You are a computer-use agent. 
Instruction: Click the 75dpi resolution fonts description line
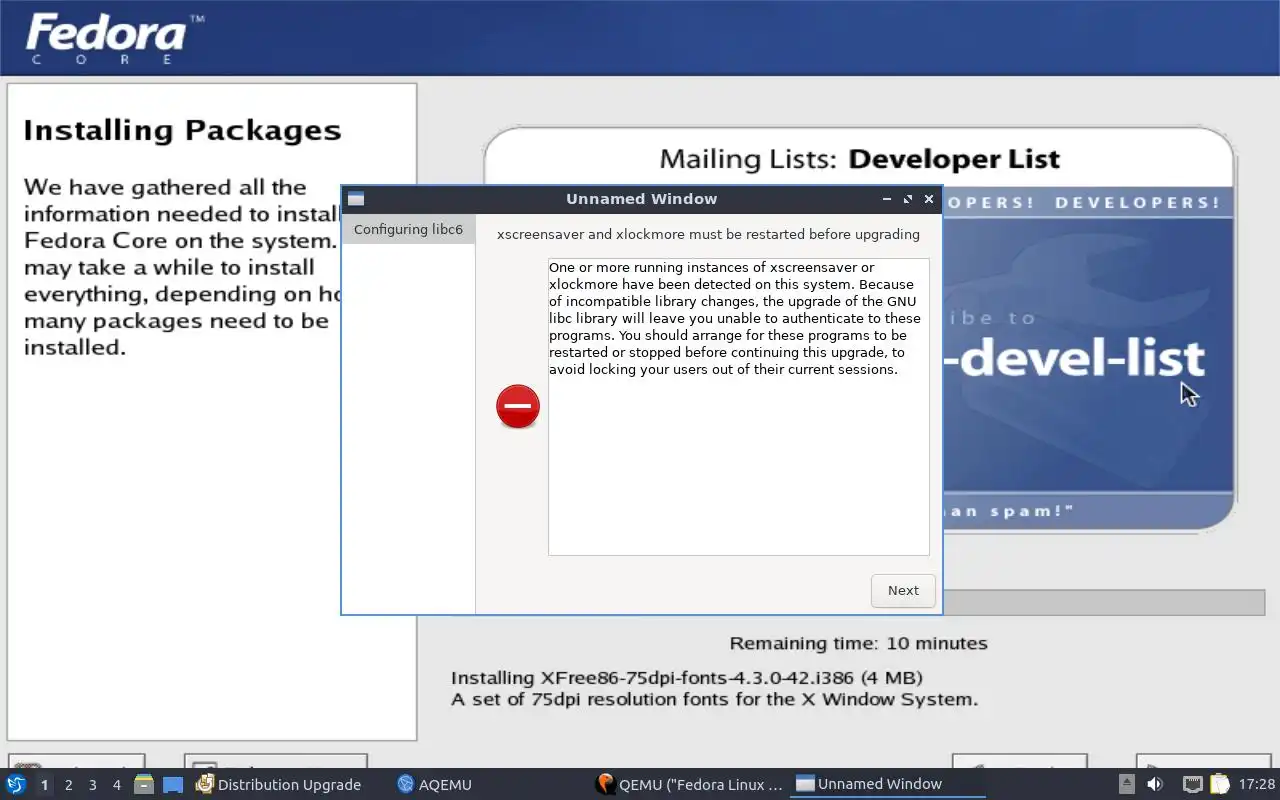(714, 699)
